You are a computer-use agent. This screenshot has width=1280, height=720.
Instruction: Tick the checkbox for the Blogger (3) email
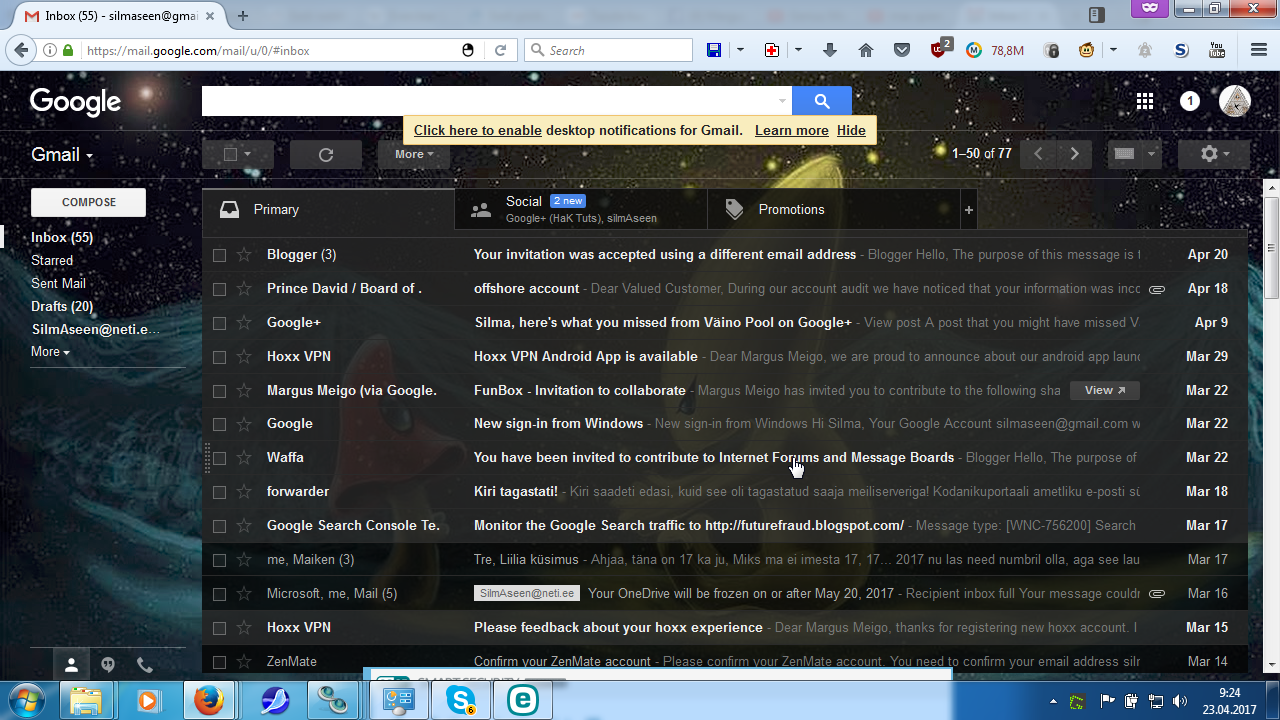[219, 255]
